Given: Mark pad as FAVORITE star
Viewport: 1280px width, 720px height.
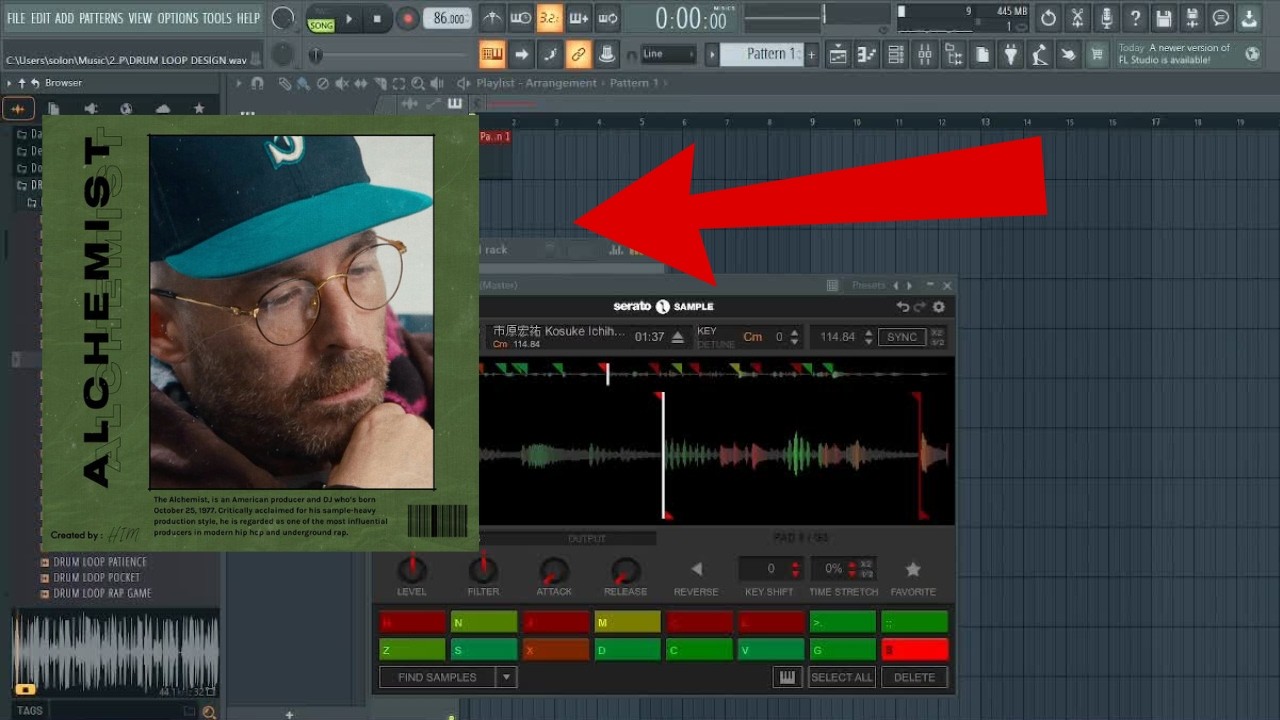Looking at the screenshot, I should point(913,569).
